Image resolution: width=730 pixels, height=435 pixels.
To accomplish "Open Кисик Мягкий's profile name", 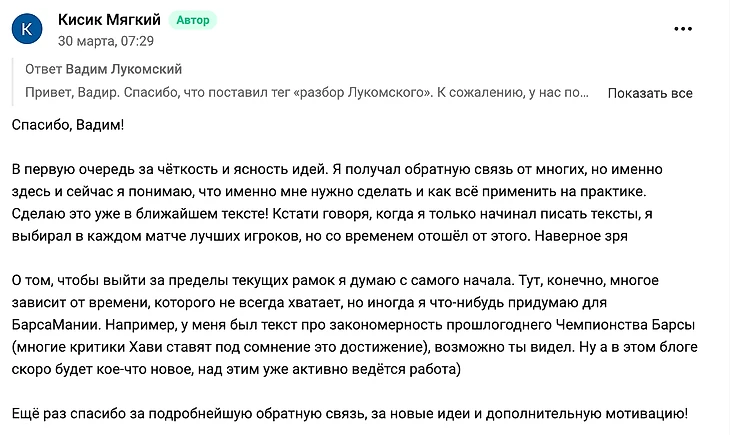I will [109, 20].
